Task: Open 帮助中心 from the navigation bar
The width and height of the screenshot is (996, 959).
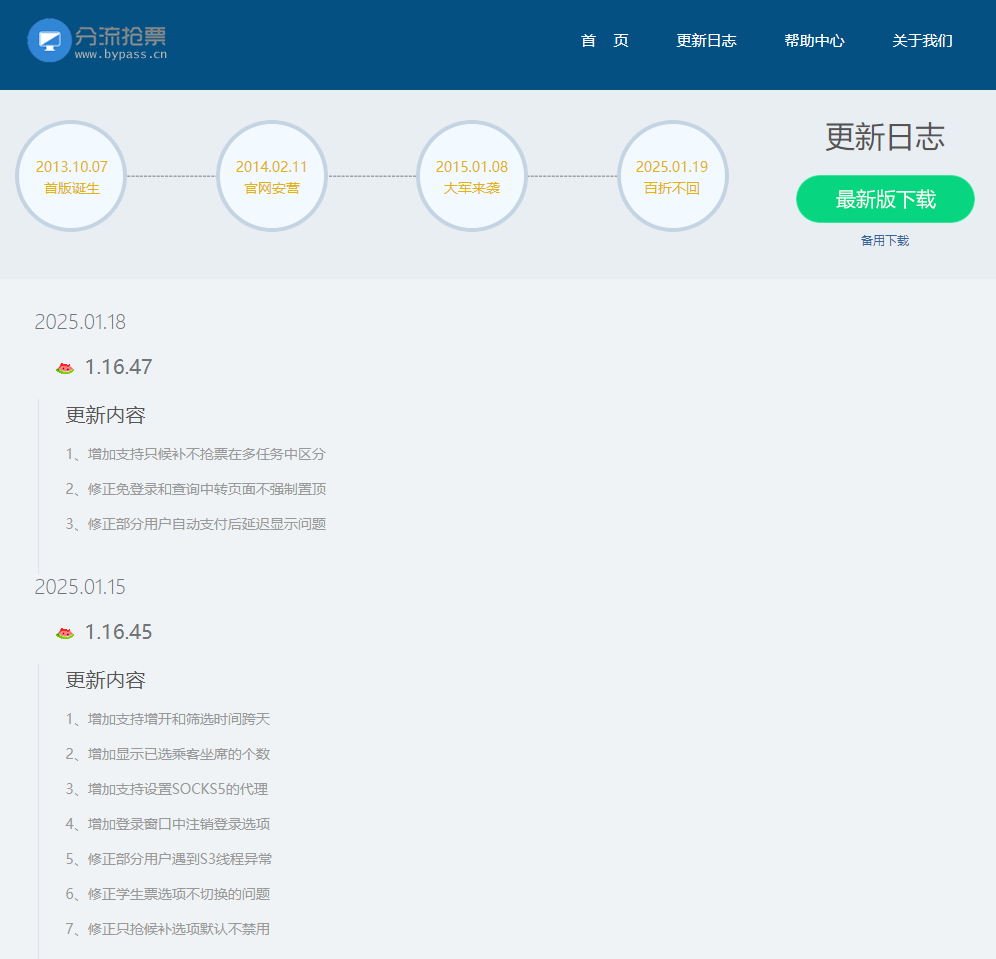Action: 814,41
